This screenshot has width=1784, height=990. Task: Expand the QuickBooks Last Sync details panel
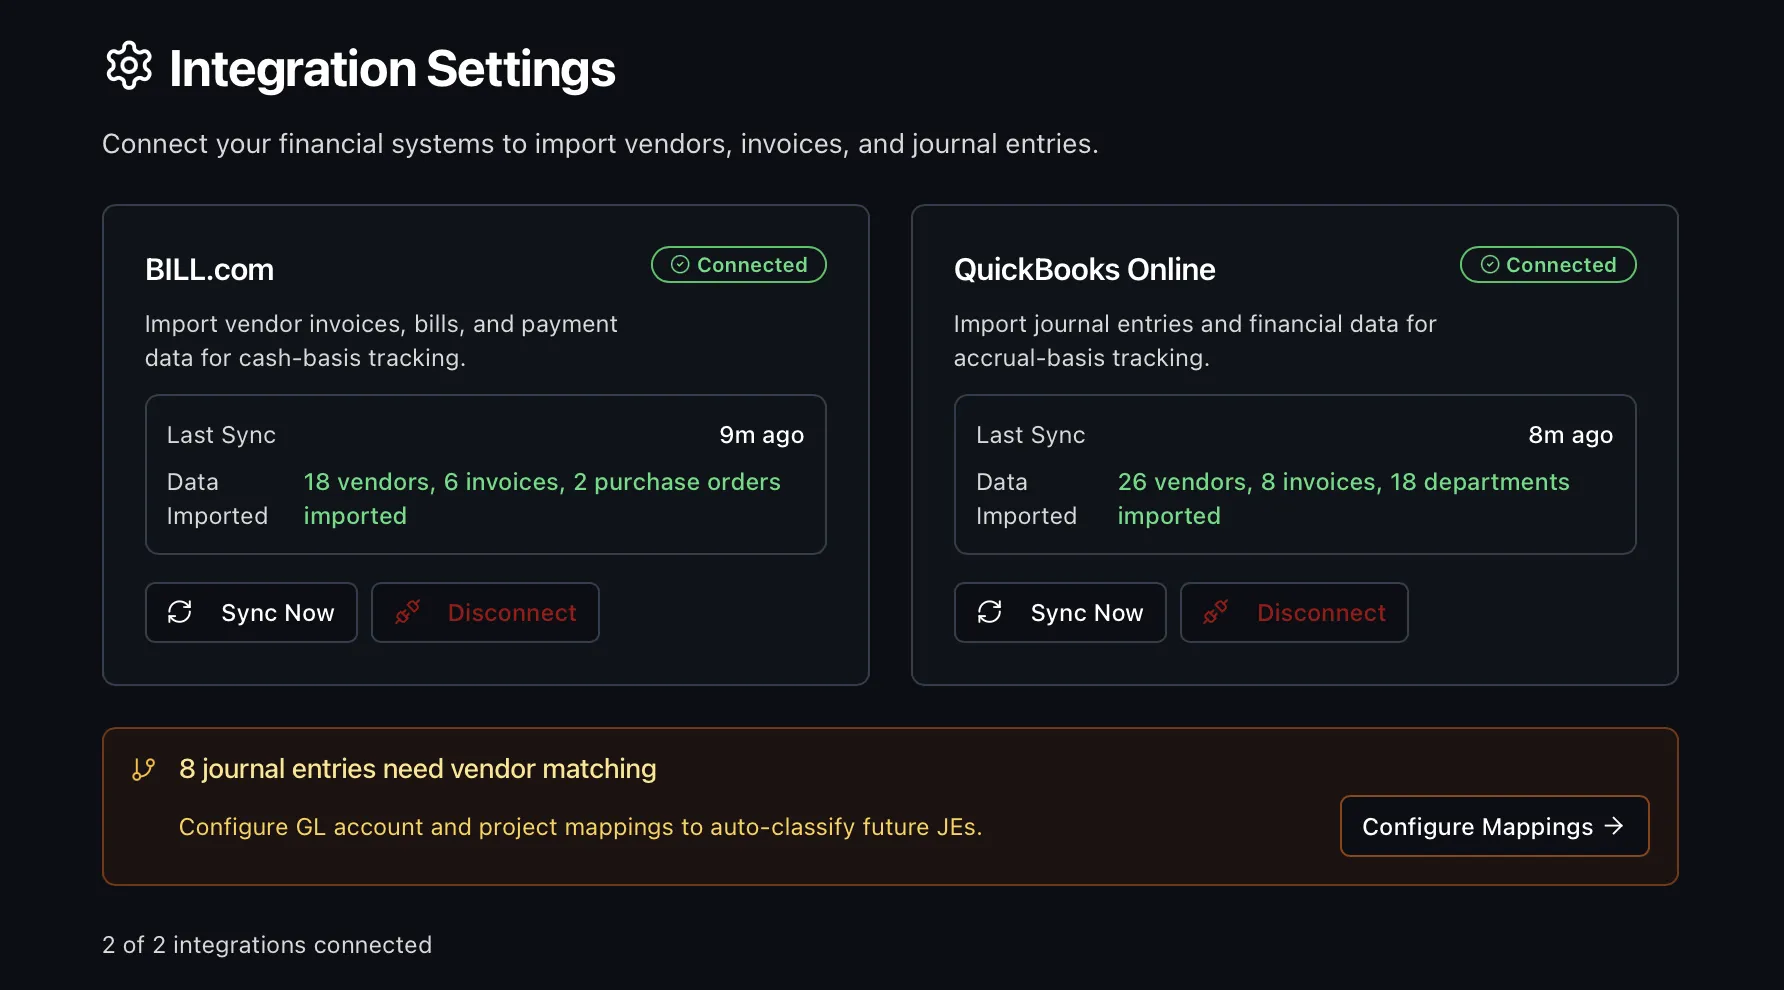[x=1295, y=474]
